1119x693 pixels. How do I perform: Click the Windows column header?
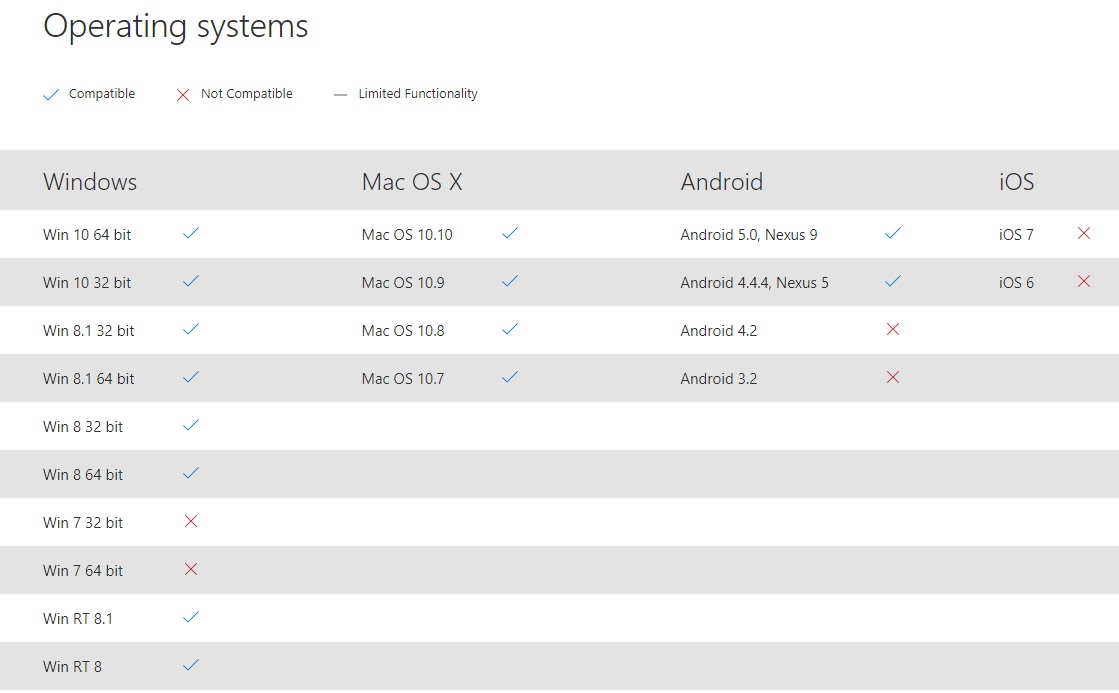pyautogui.click(x=90, y=182)
